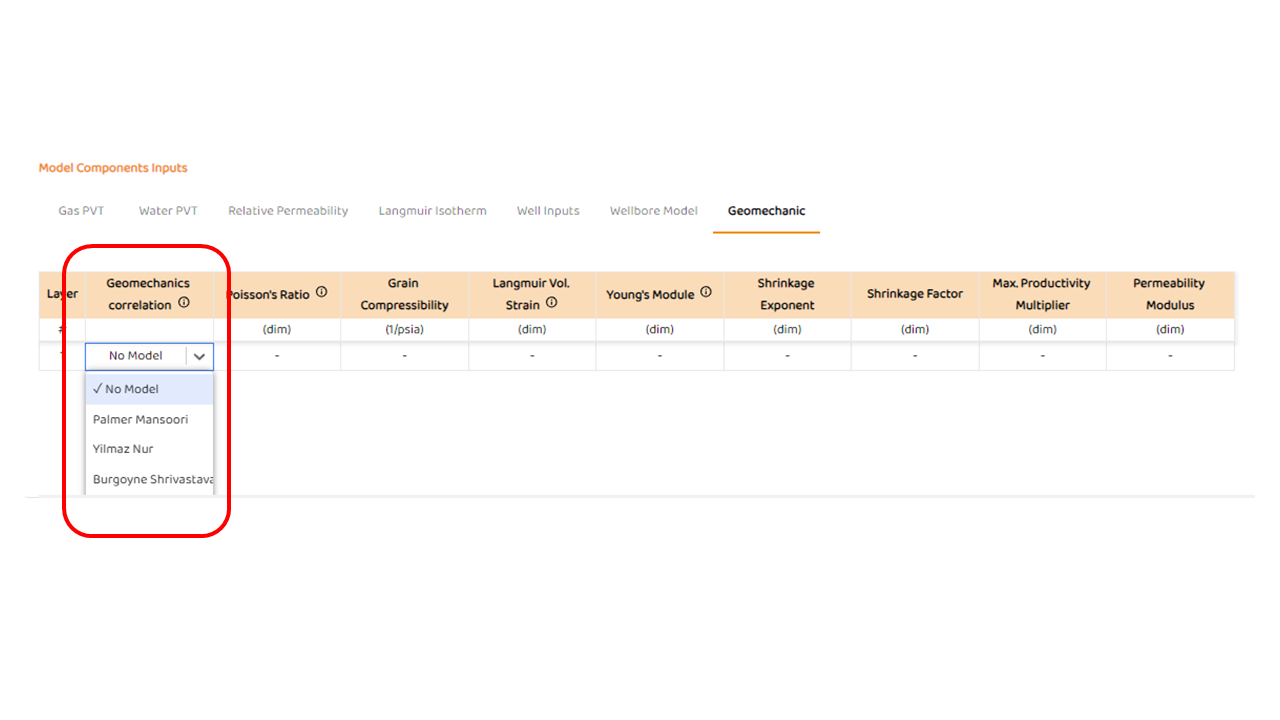Select Burgoyne Shrivastava correlation option
Image resolution: width=1280 pixels, height=720 pixels.
tap(152, 479)
